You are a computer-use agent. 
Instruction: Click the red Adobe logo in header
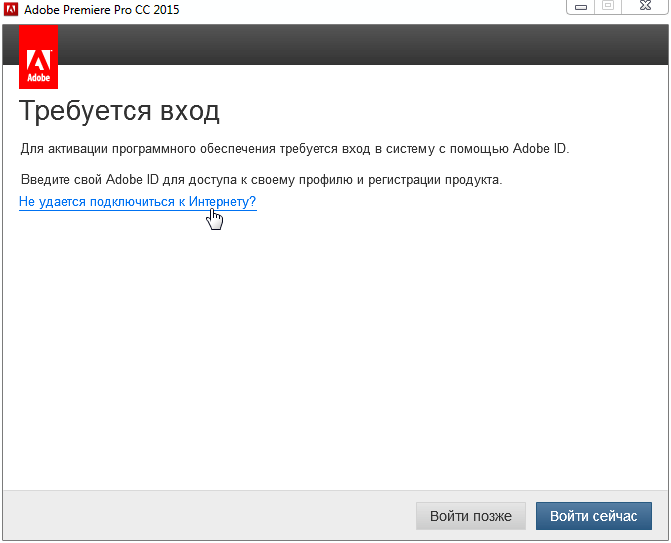point(39,57)
